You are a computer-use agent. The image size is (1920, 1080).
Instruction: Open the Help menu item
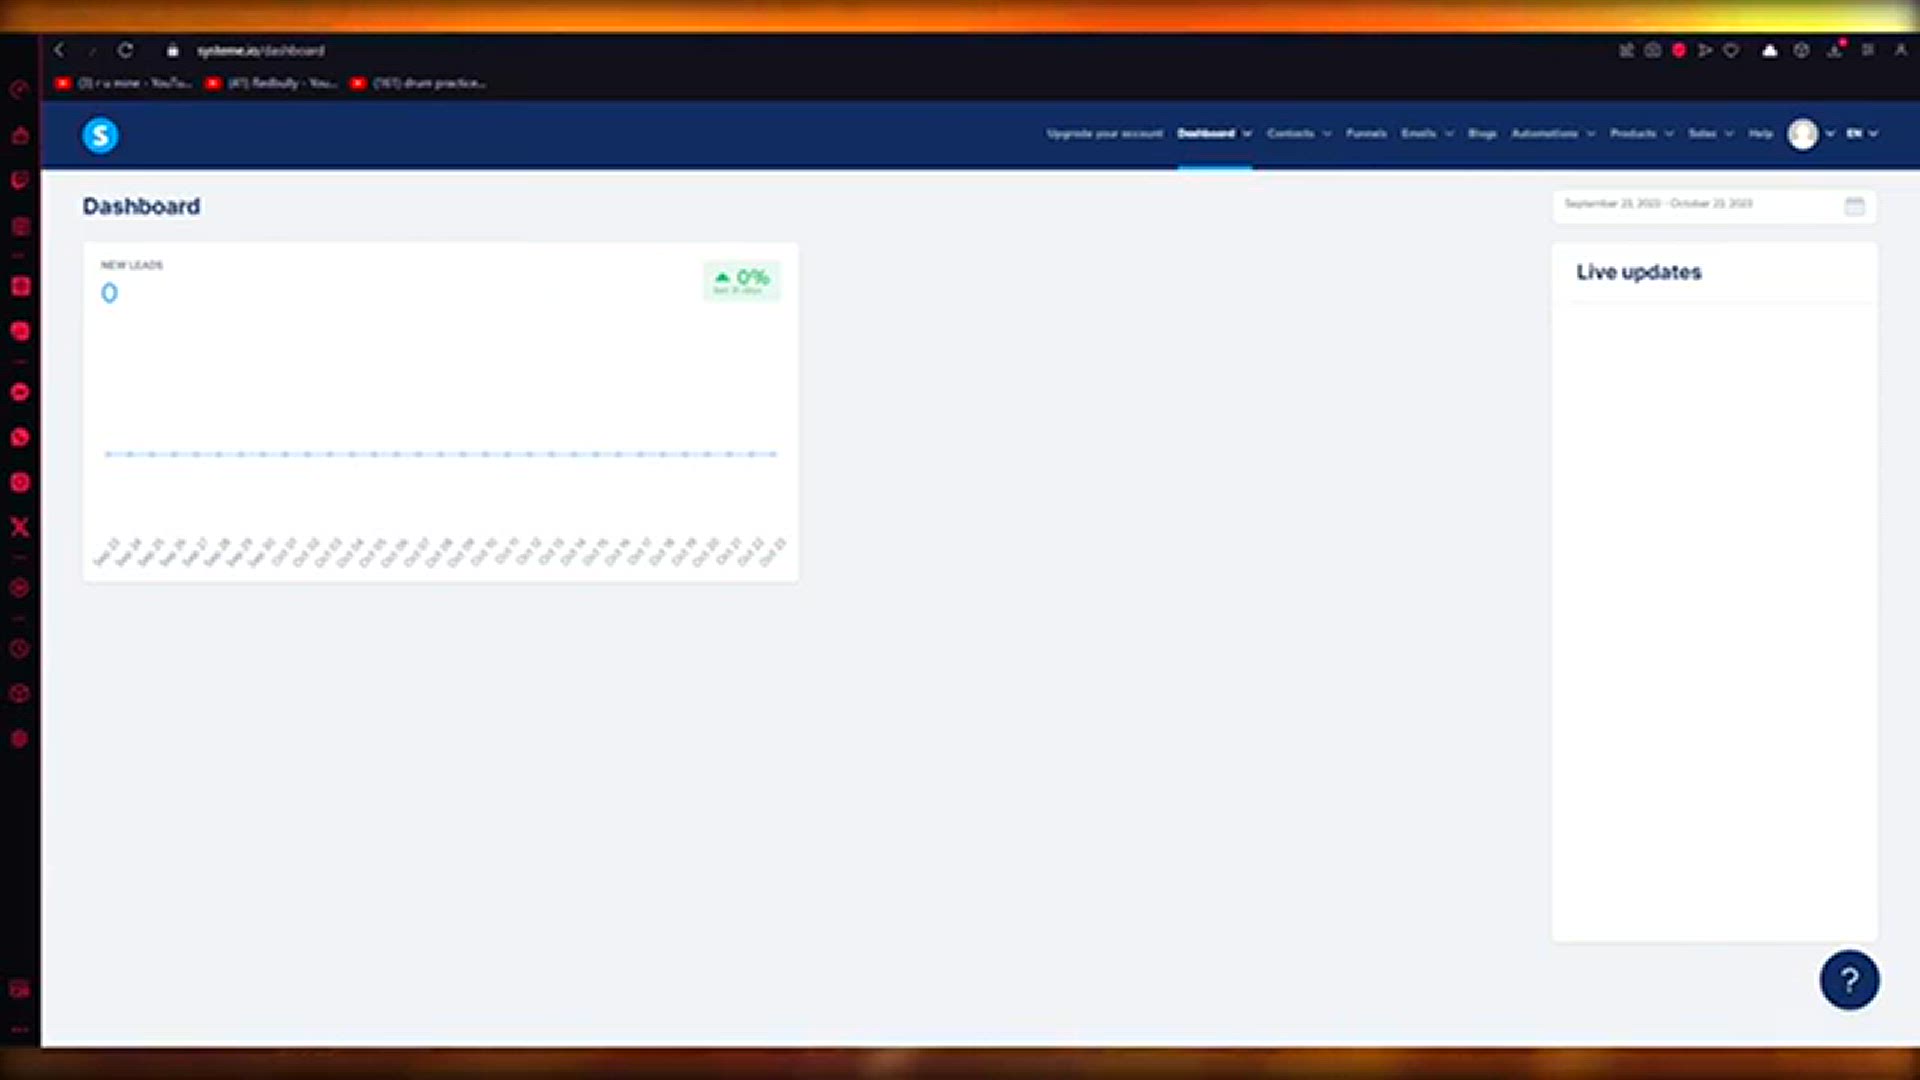point(1760,133)
